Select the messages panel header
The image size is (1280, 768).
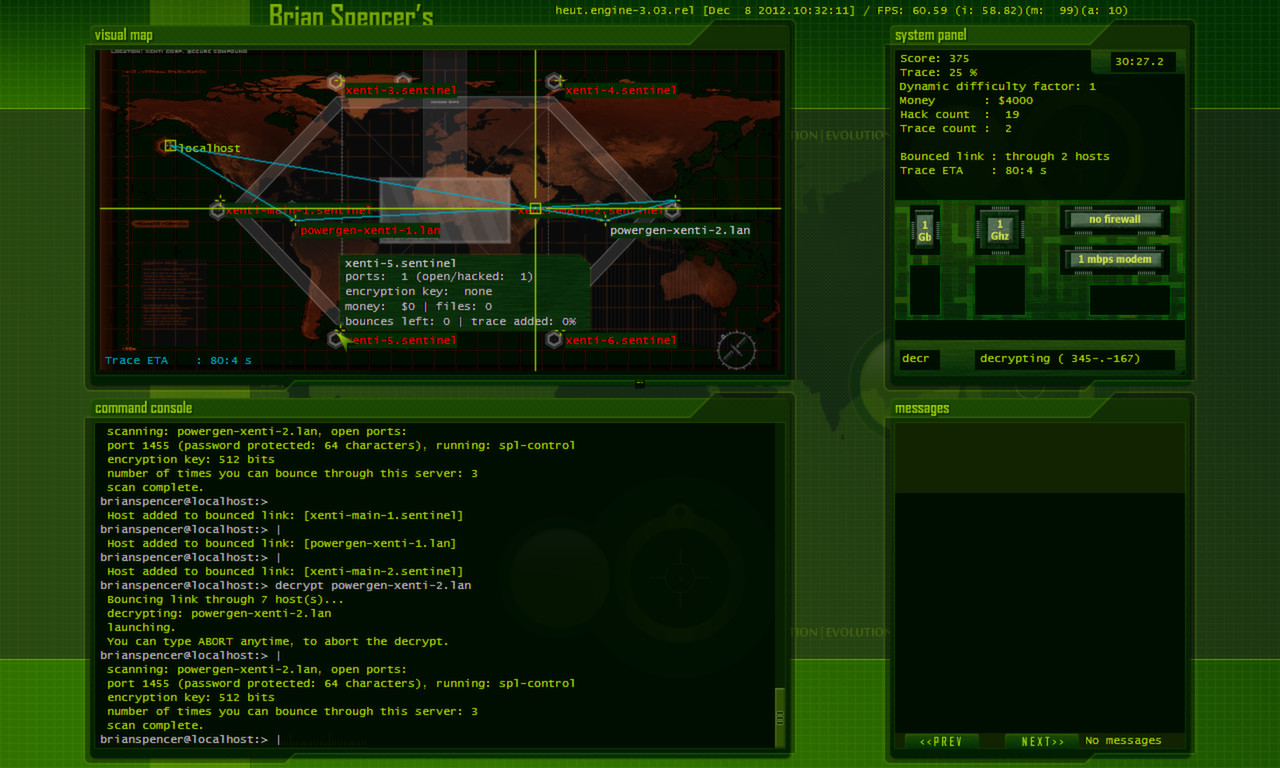point(923,408)
